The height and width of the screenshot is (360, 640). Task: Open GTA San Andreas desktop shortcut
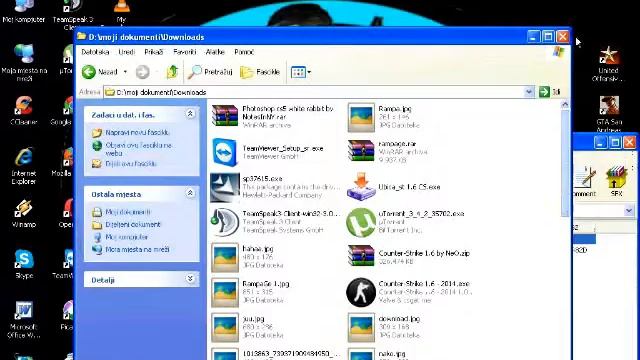609,114
